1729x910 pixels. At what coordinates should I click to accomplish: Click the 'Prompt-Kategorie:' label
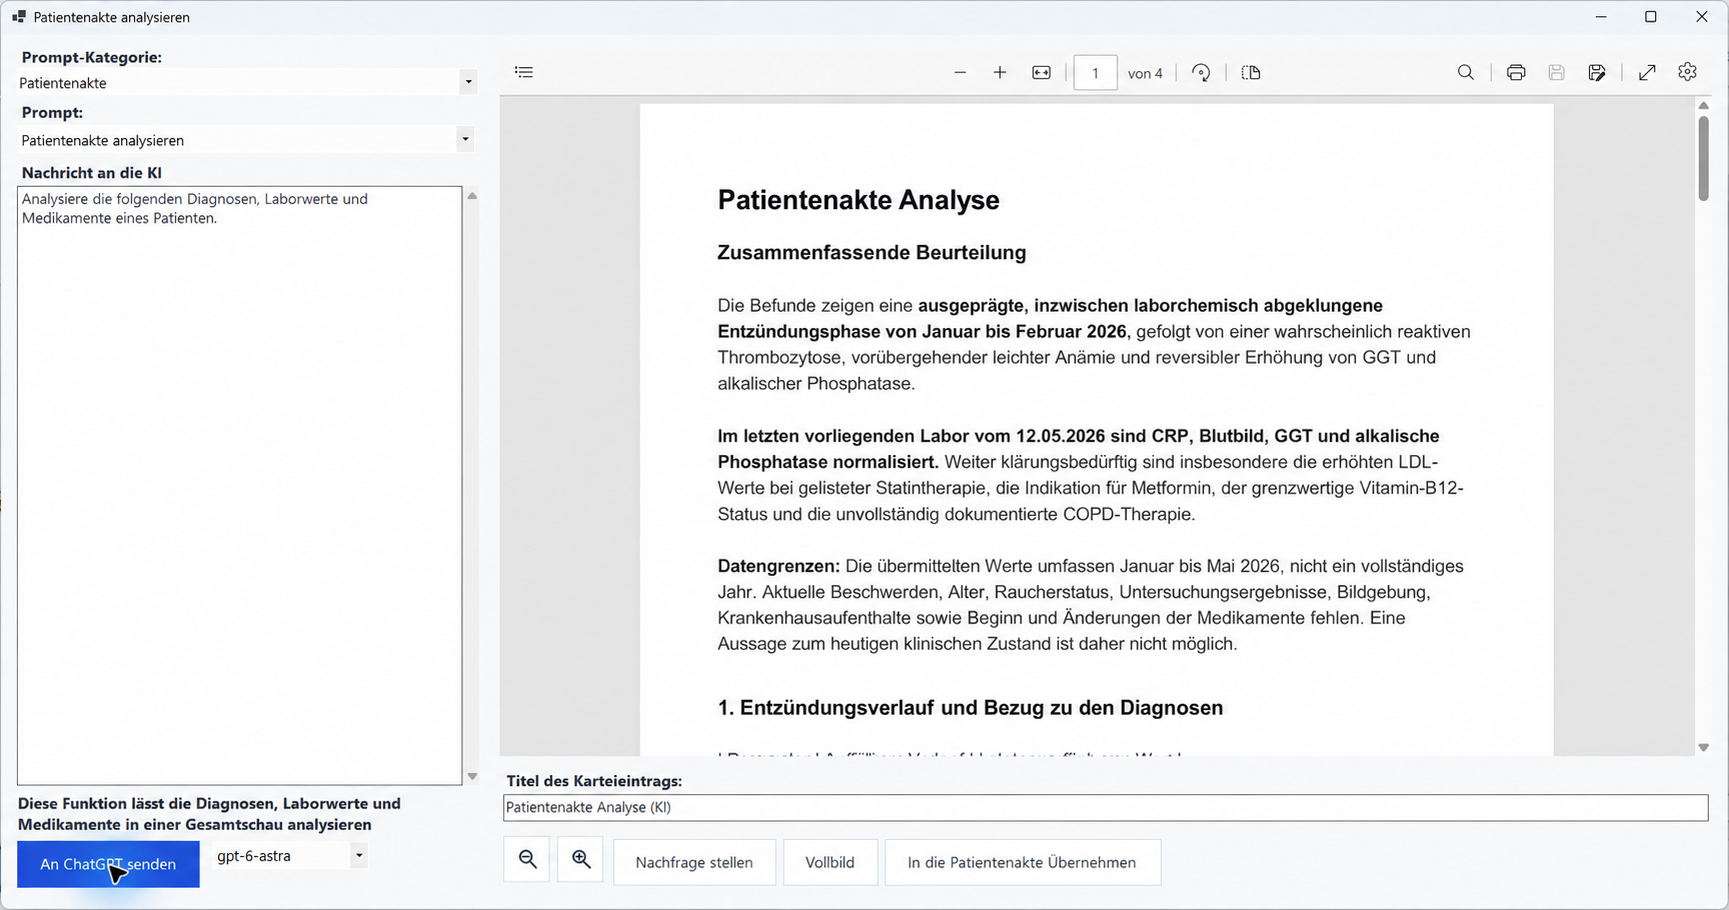point(91,57)
